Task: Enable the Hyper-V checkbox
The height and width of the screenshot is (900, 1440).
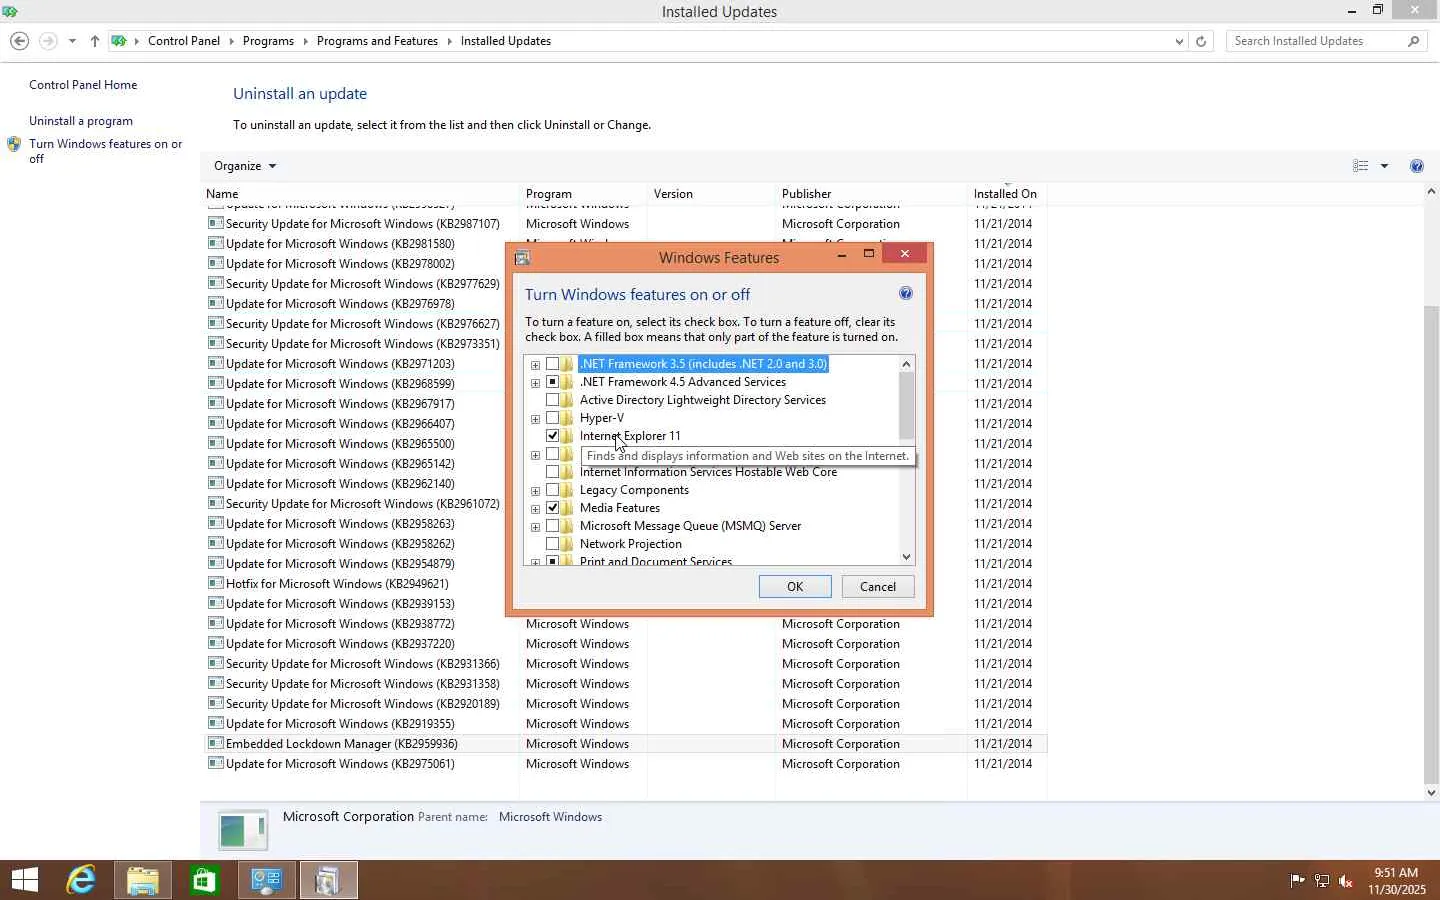Action: [x=552, y=418]
